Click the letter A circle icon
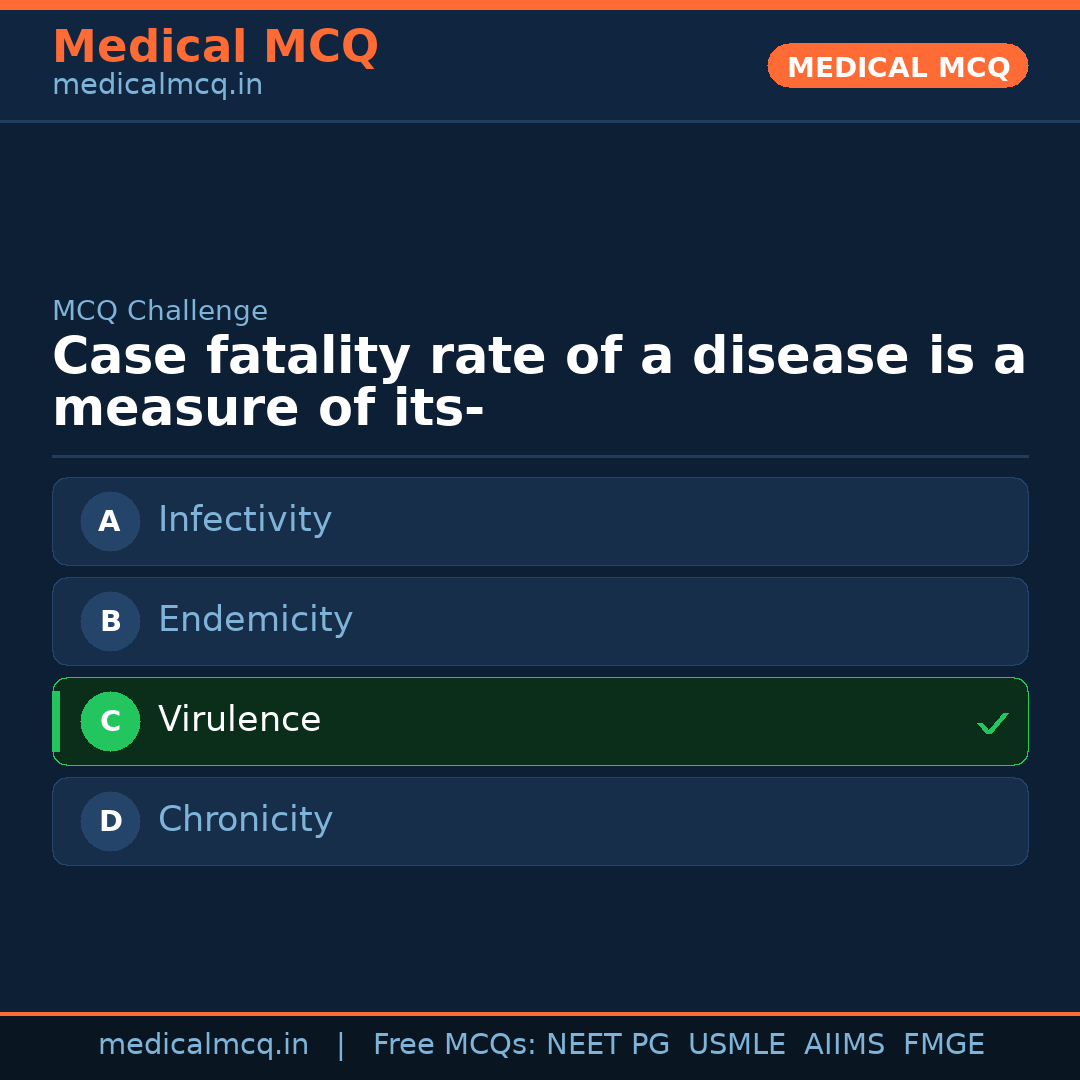Image resolution: width=1080 pixels, height=1080 pixels. coord(110,521)
